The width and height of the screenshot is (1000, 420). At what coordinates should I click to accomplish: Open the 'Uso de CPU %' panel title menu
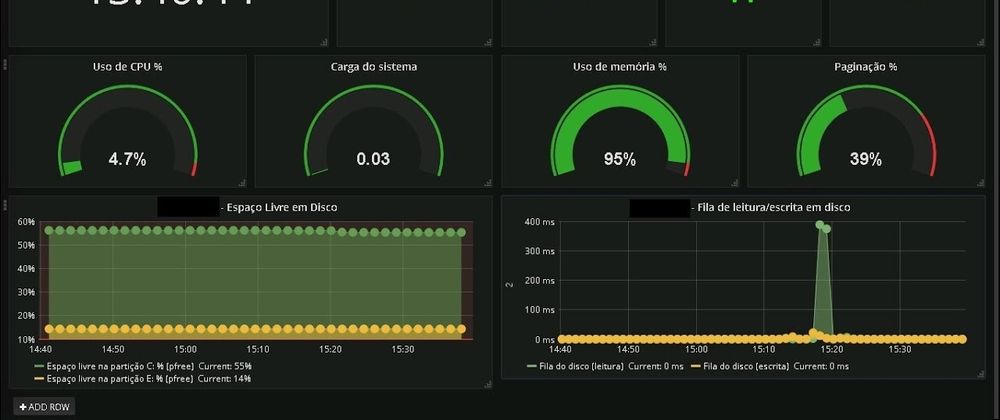point(127,67)
